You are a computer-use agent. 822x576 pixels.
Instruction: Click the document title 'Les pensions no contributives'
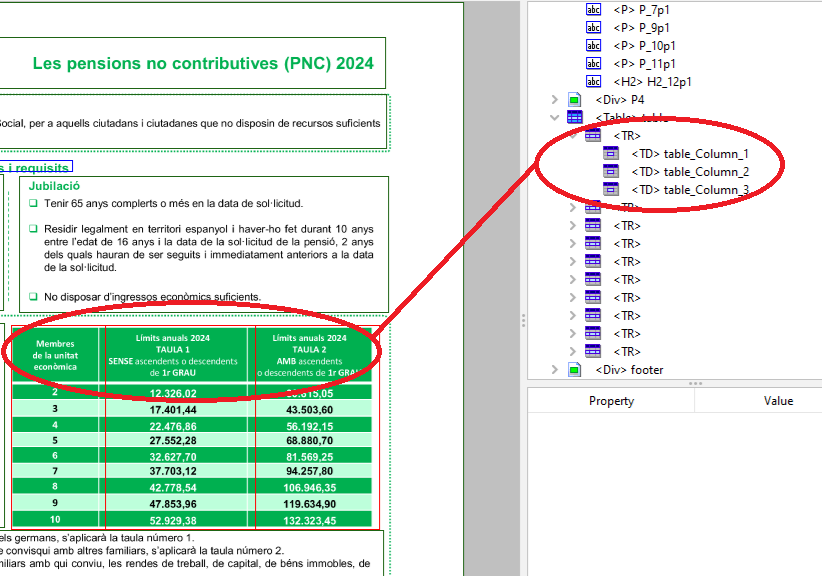coord(203,64)
